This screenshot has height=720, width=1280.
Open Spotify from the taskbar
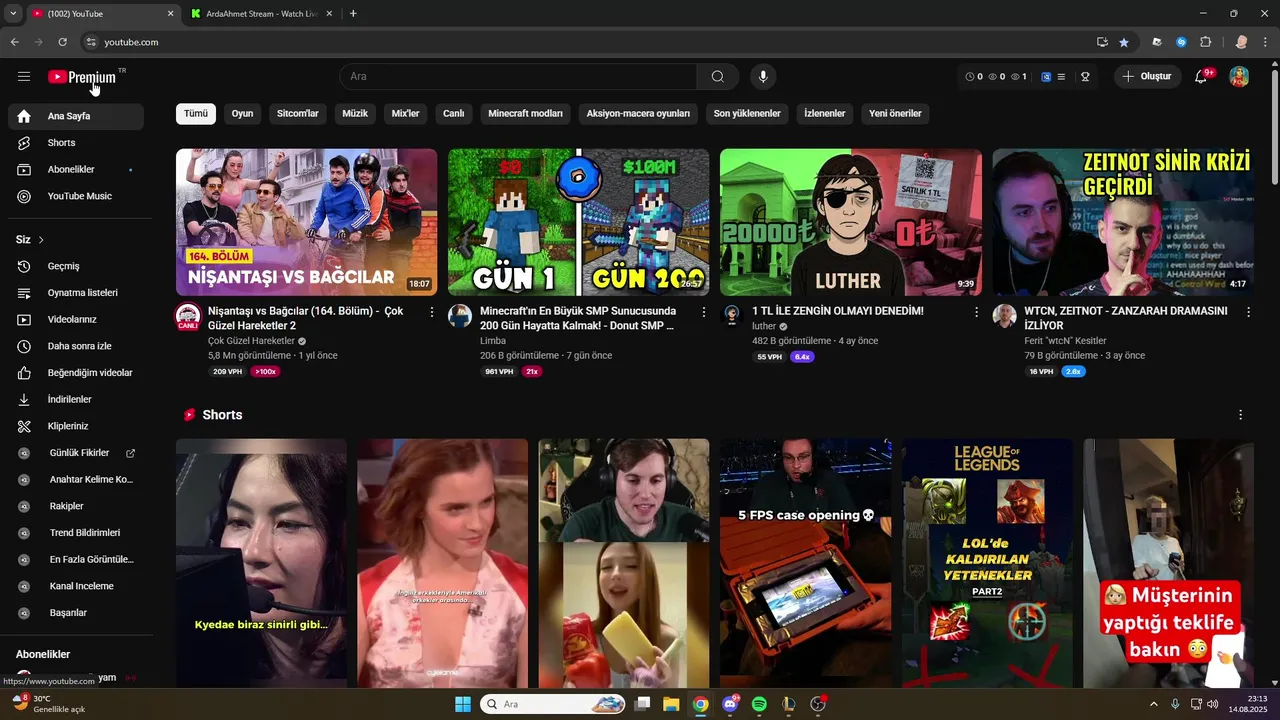point(759,704)
